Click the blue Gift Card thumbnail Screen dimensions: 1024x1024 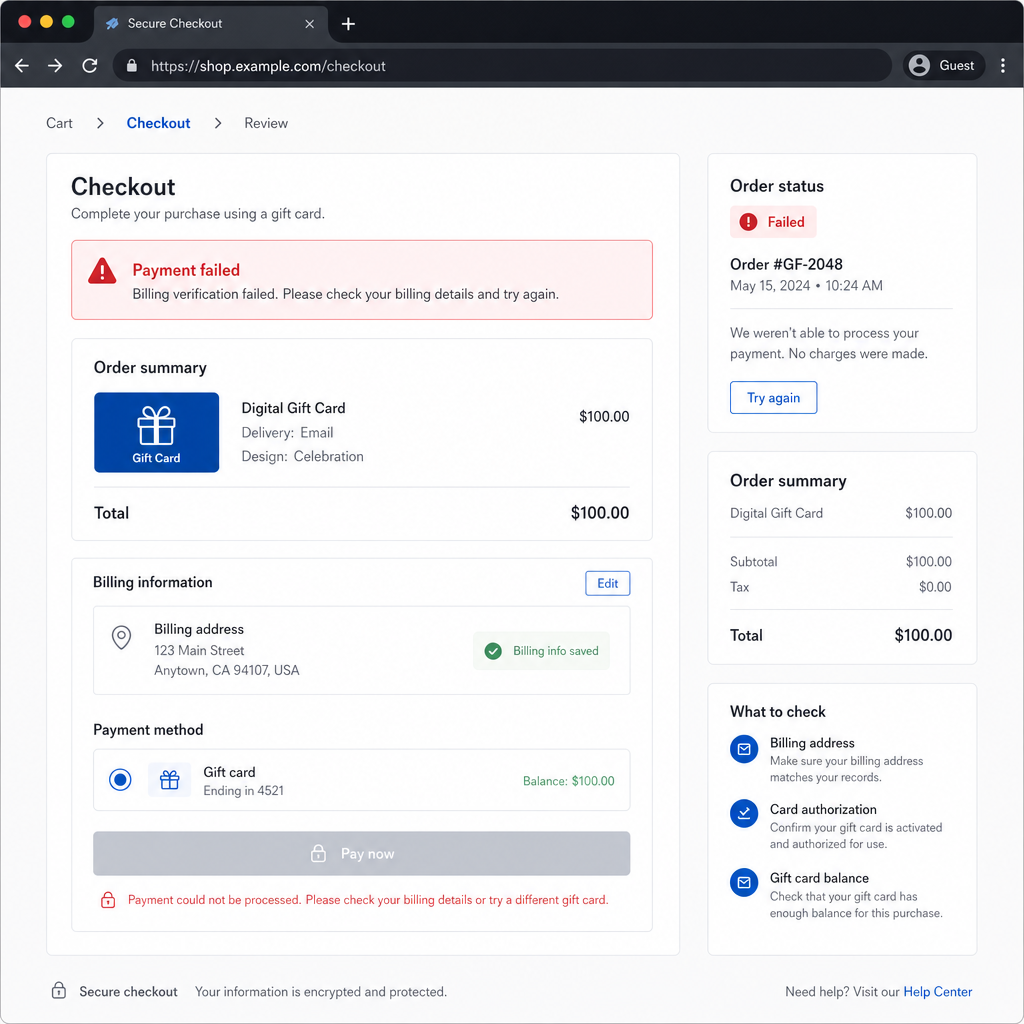coord(157,432)
